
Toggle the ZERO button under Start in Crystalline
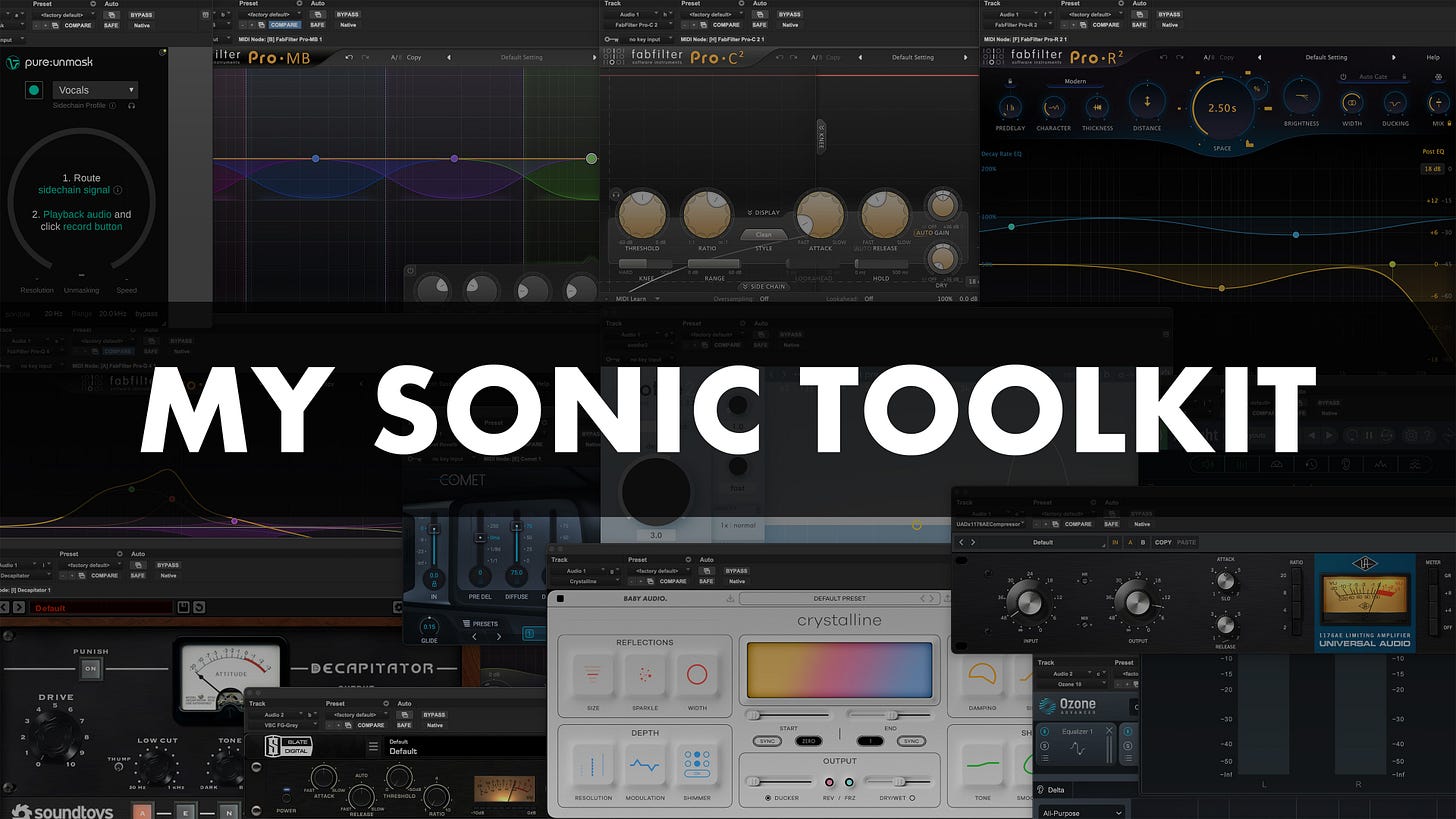pyautogui.click(x=808, y=741)
